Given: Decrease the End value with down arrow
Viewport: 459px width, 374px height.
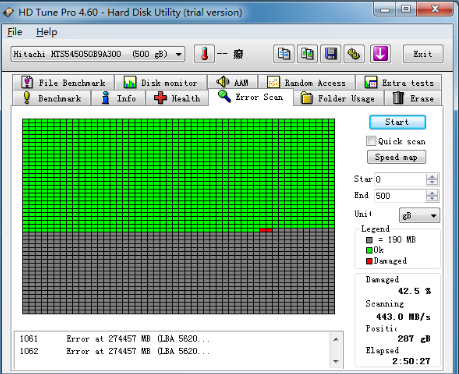Looking at the screenshot, I should [432, 198].
